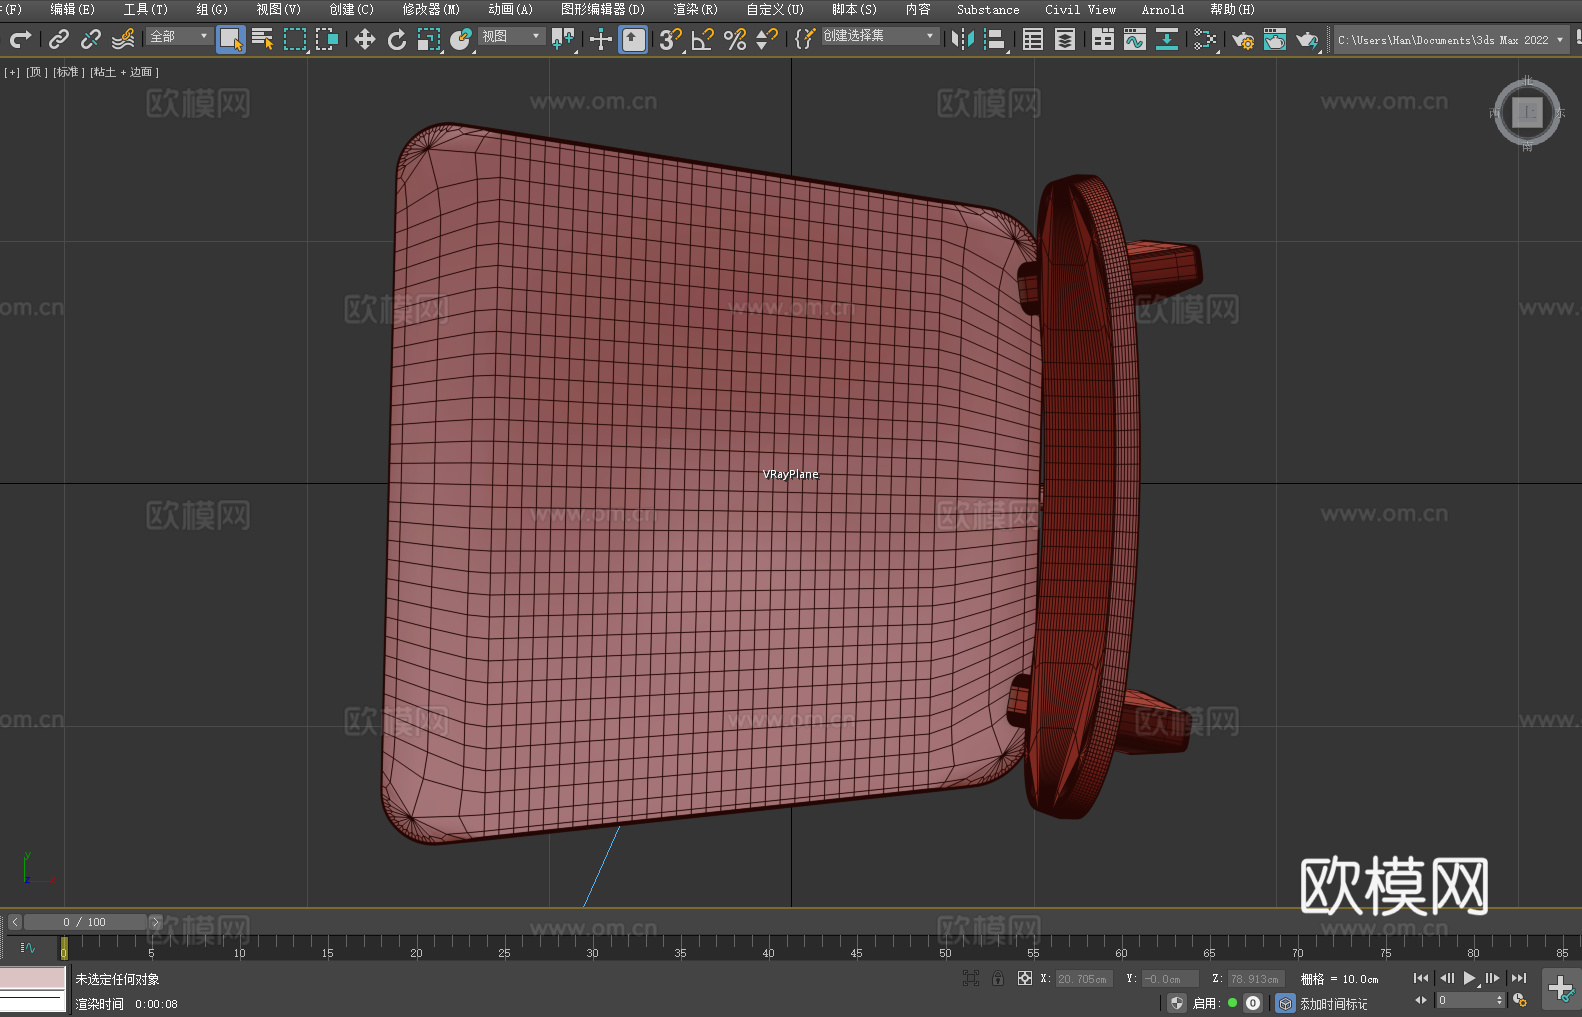Open the Civil View menu

tap(1080, 9)
